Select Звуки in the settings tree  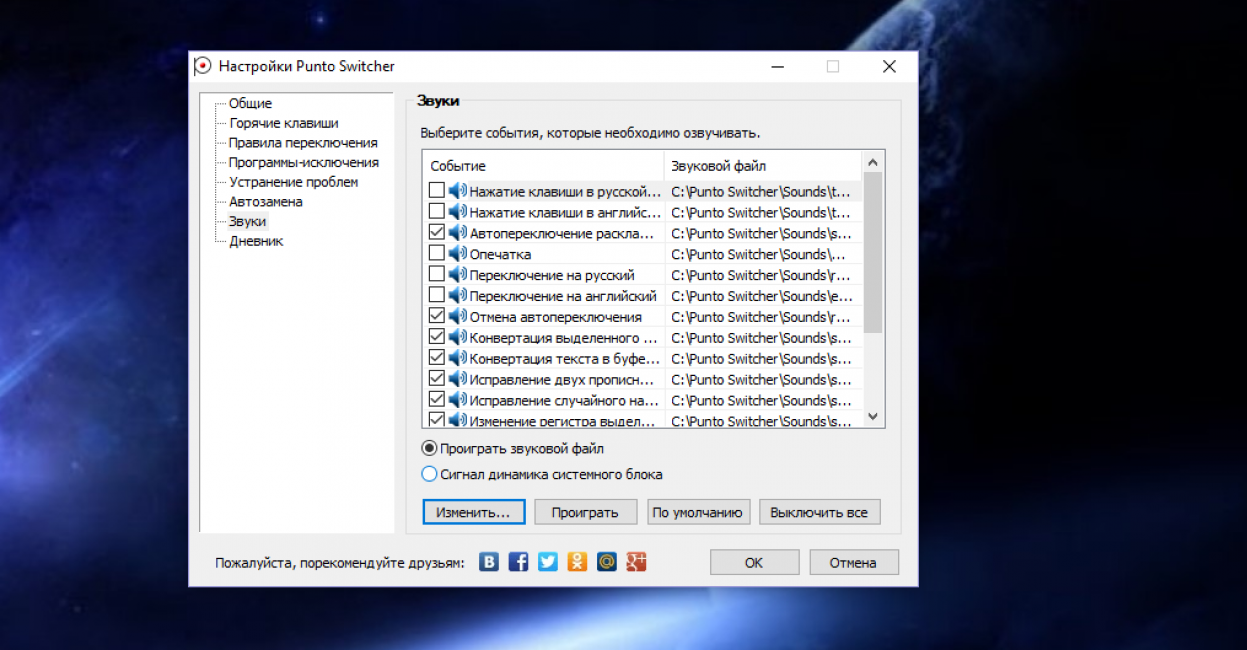pos(247,221)
